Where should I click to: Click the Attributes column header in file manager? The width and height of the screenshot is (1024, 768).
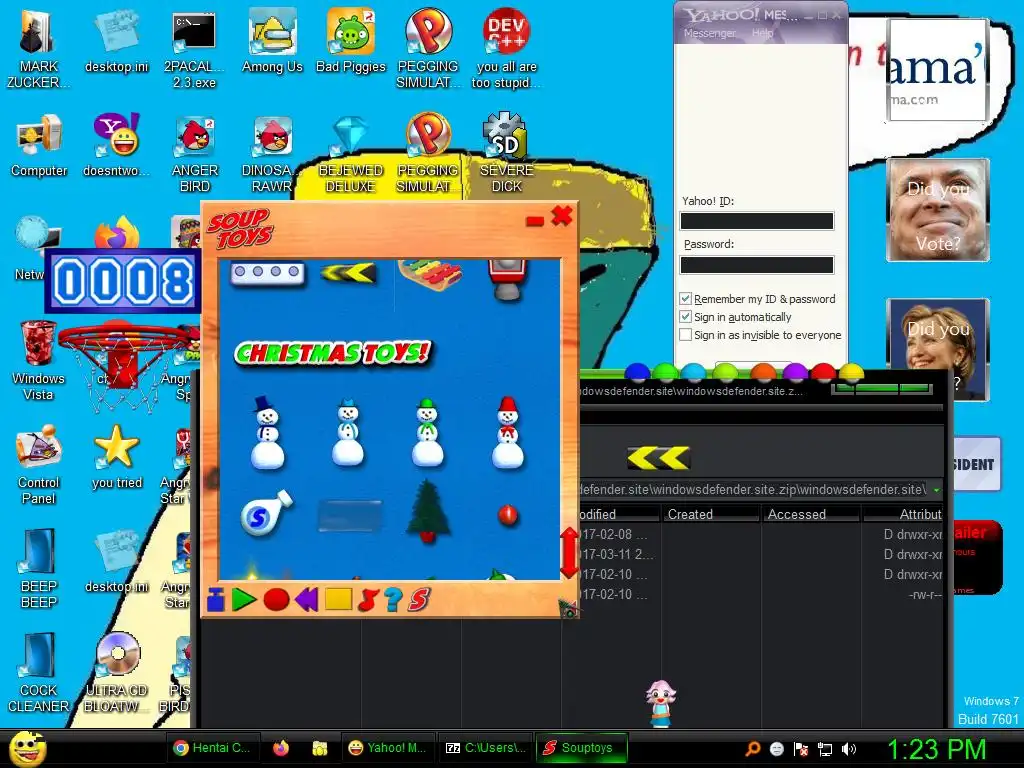(x=903, y=514)
